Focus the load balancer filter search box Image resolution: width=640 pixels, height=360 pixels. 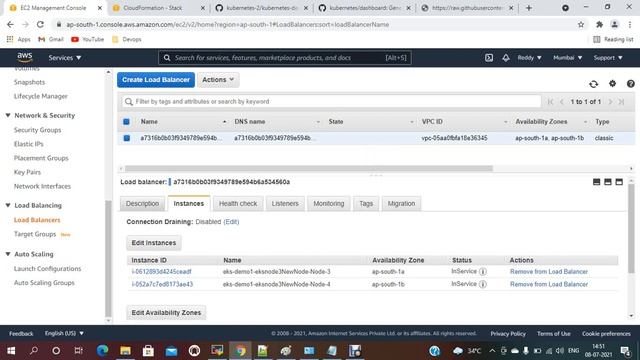pos(331,102)
